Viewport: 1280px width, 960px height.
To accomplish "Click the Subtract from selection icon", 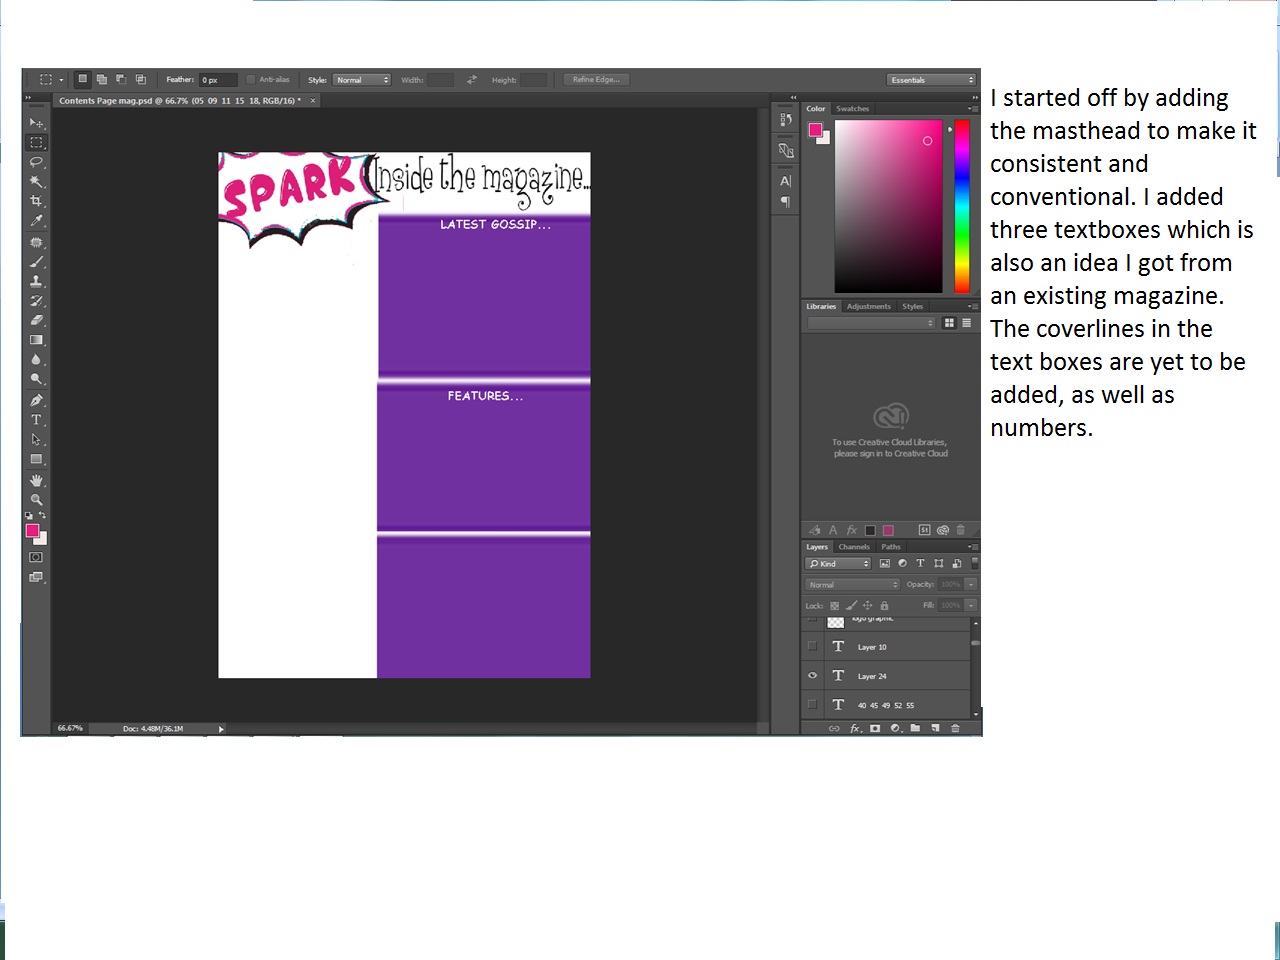I will (x=121, y=79).
